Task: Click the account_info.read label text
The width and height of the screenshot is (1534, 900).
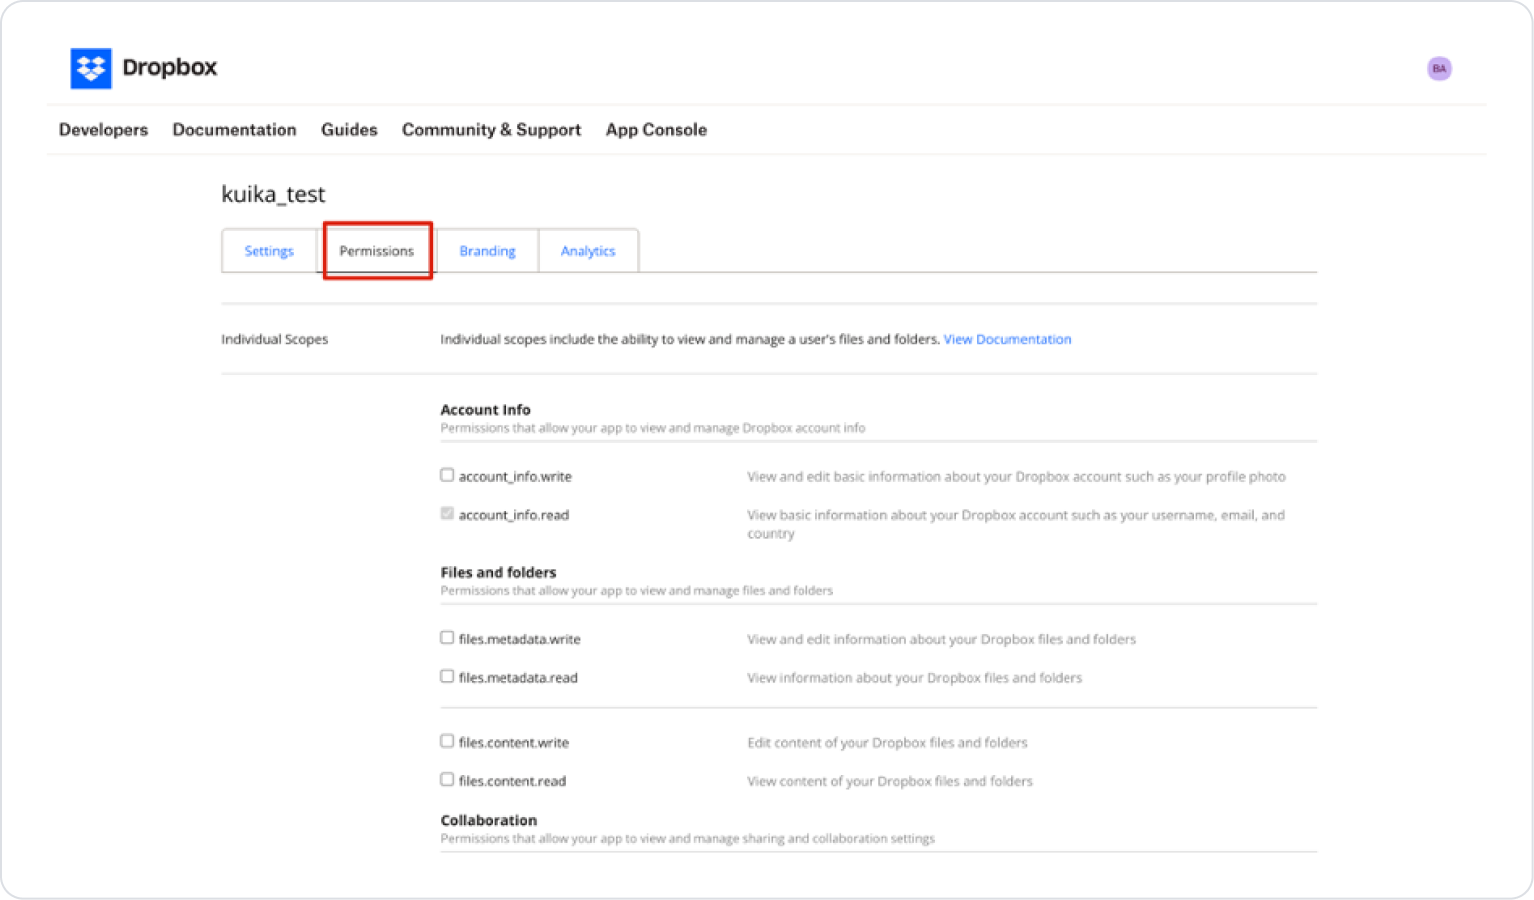Action: coord(514,515)
